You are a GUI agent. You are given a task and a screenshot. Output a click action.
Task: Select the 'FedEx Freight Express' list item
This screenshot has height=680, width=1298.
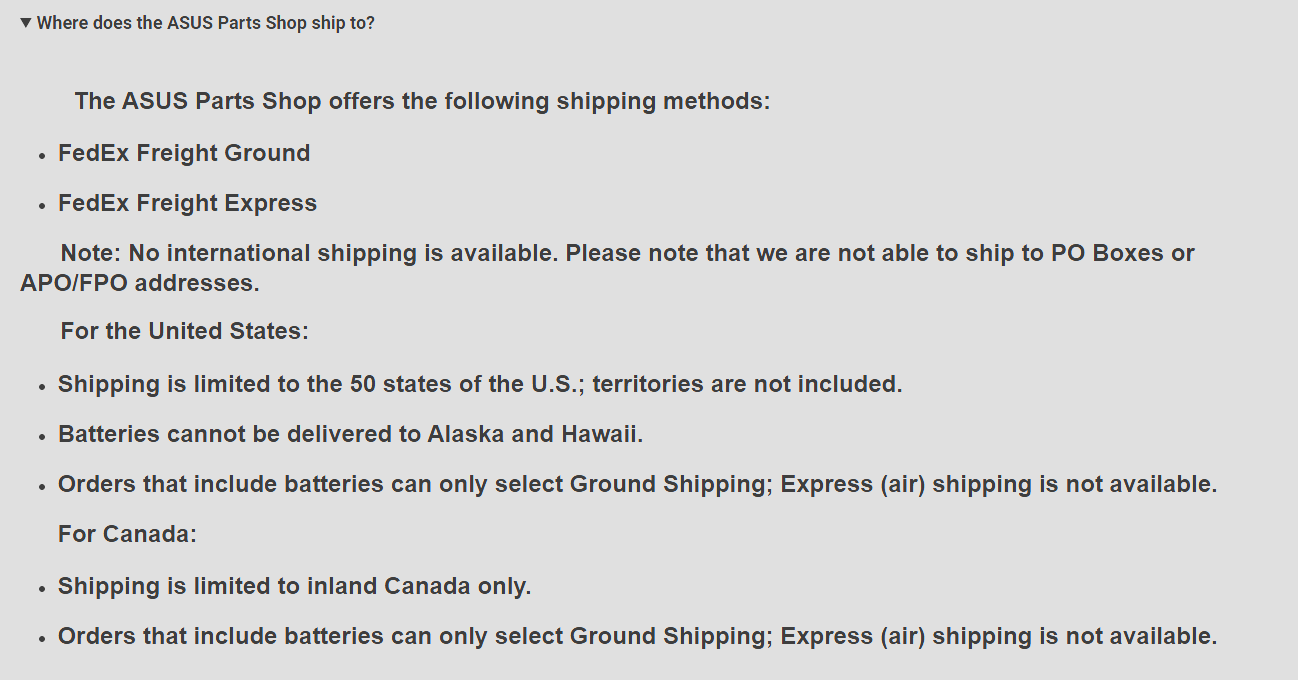(x=187, y=203)
